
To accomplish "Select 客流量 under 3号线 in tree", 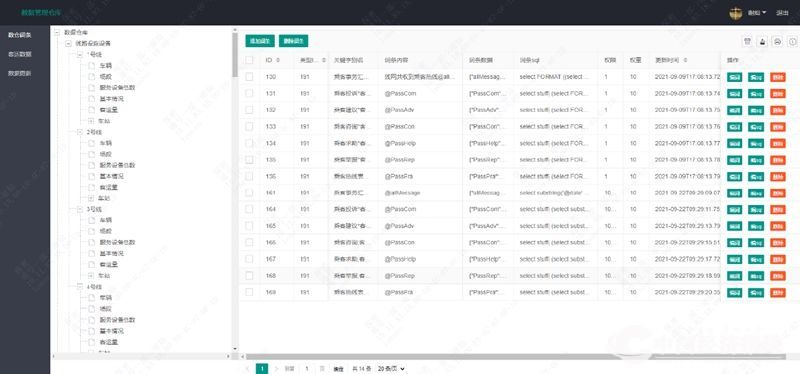I will (109, 264).
